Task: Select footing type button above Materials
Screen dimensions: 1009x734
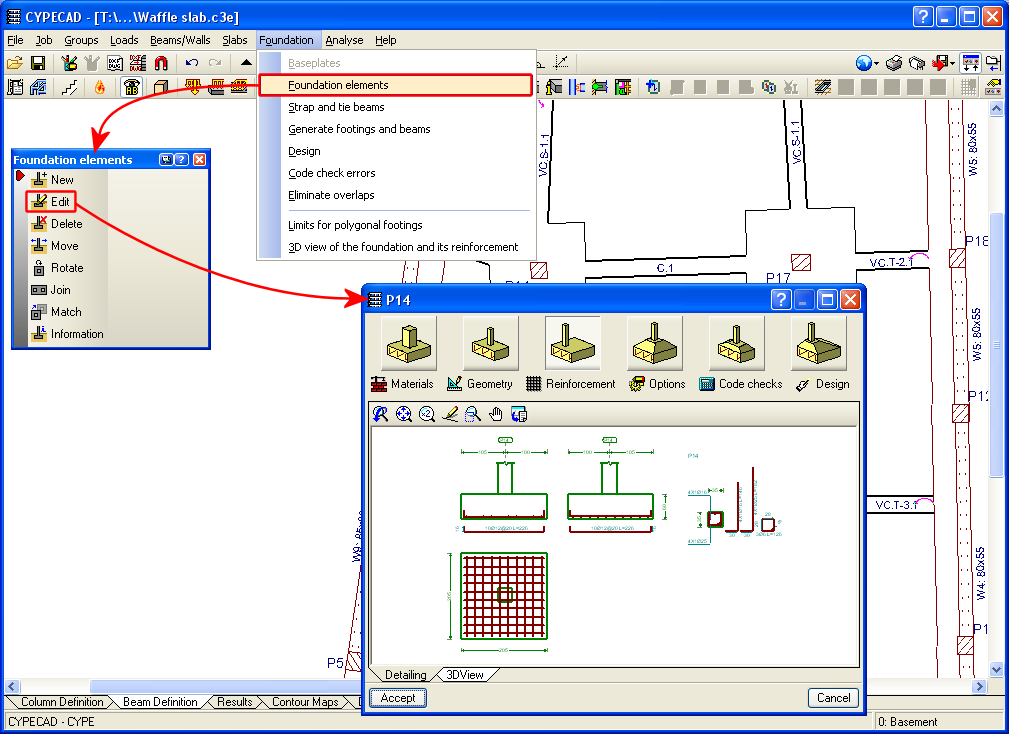Action: click(x=409, y=343)
